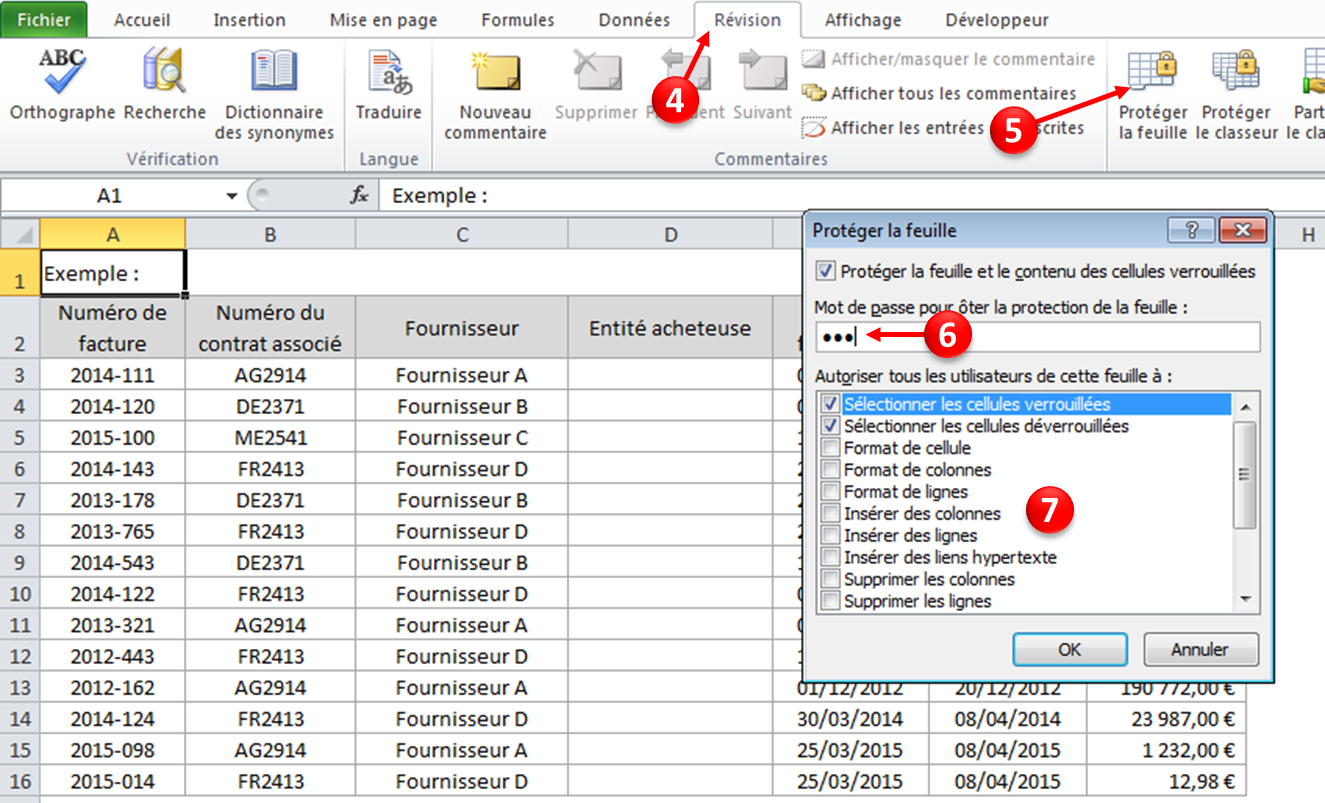This screenshot has width=1325, height=803.
Task: Check the Insérer des lignes option
Action: [828, 534]
